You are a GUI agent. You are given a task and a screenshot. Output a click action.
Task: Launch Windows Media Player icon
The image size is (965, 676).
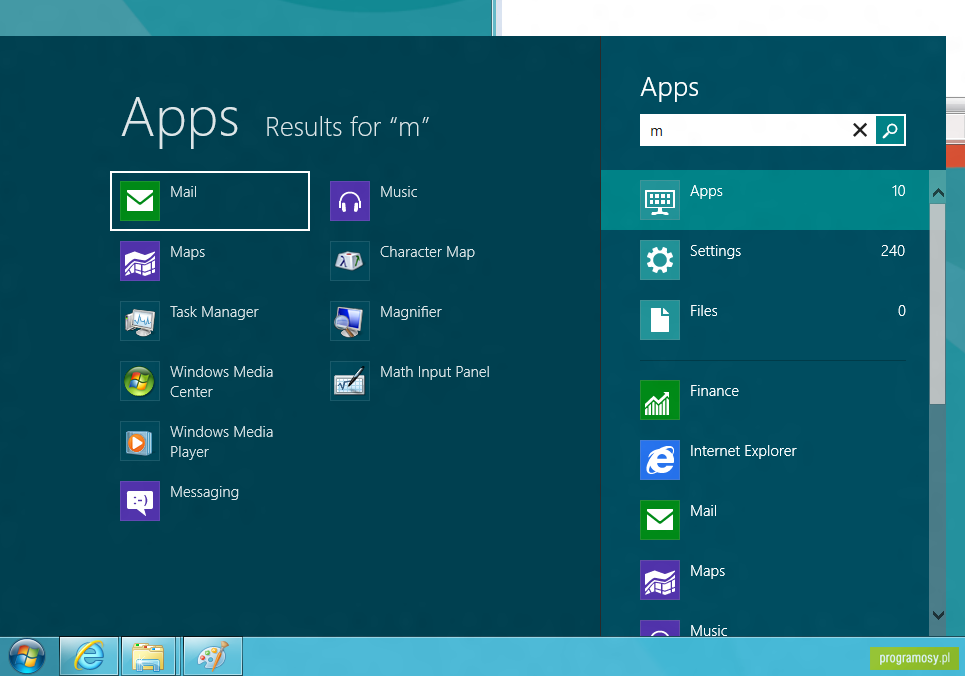(x=140, y=441)
